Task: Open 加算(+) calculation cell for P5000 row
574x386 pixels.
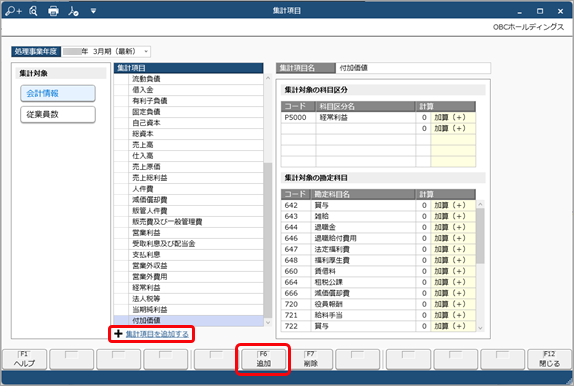Action: coord(453,118)
